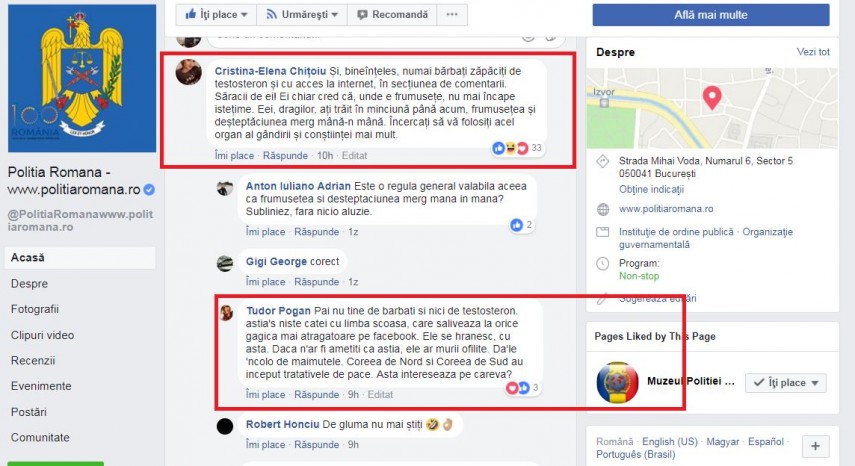Expand the Urmărești follow dropdown

(302, 15)
